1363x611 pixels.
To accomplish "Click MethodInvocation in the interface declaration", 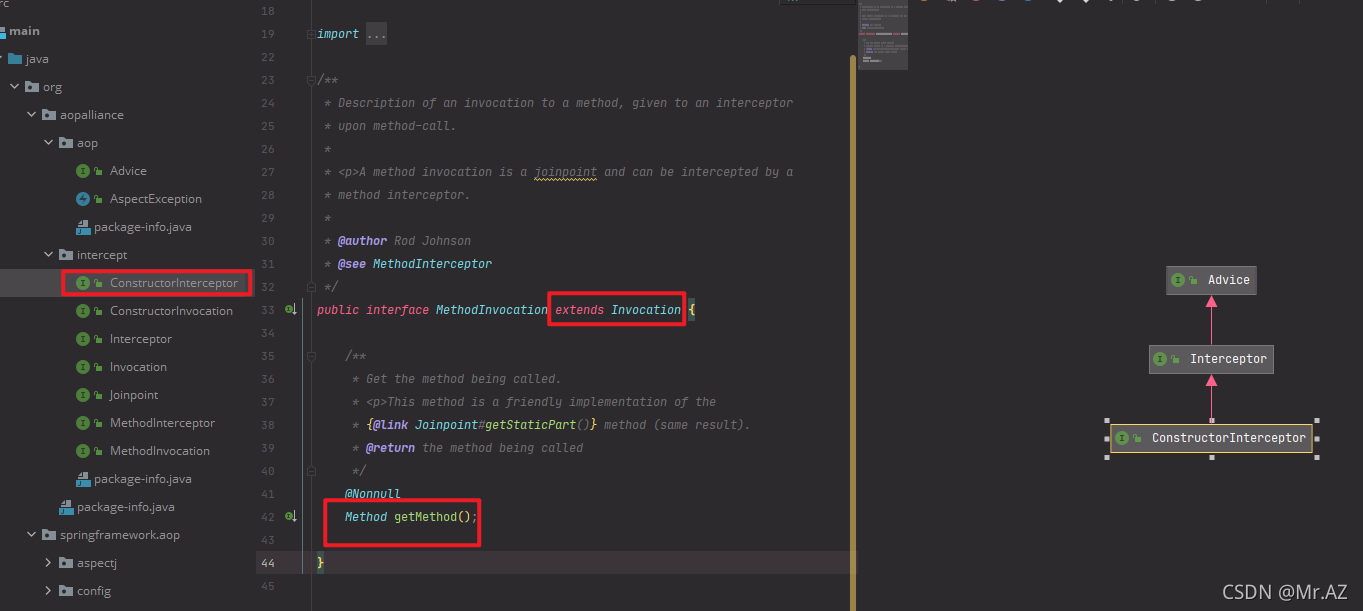I will (492, 310).
